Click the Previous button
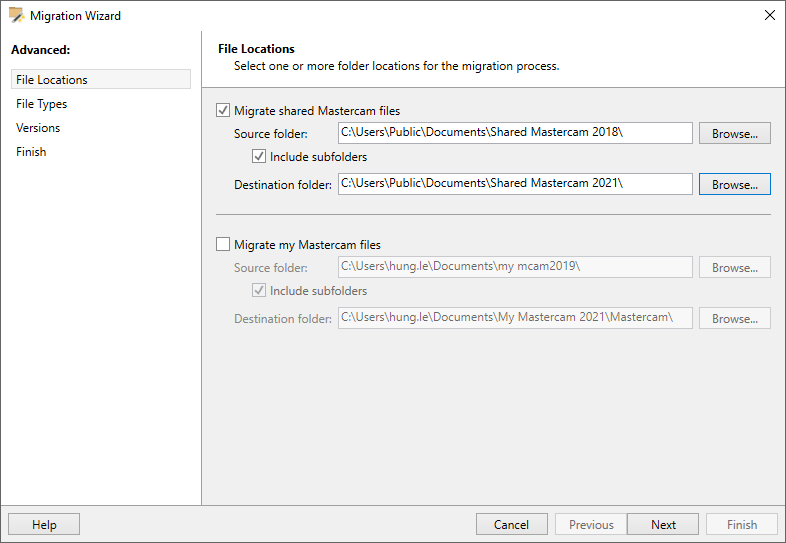The image size is (786, 543). pyautogui.click(x=591, y=524)
